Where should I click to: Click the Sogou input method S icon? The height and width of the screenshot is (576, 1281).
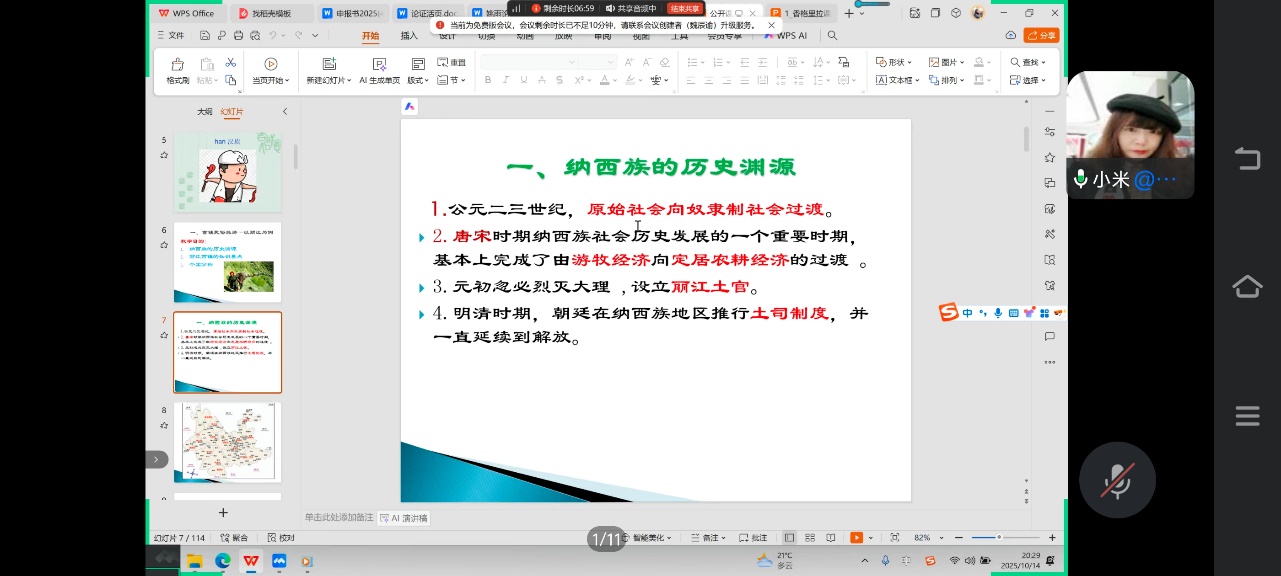[948, 313]
